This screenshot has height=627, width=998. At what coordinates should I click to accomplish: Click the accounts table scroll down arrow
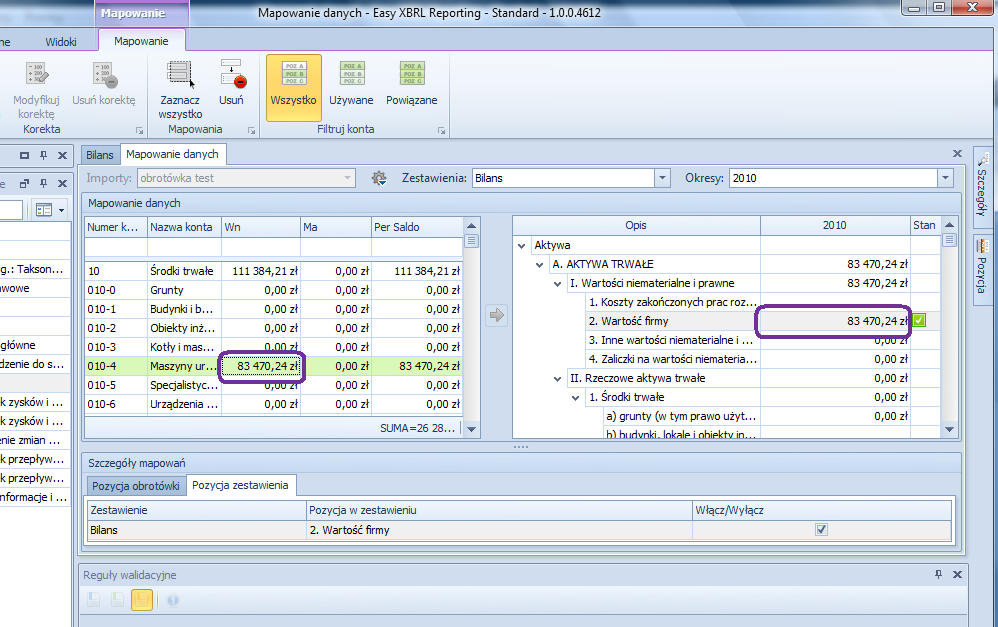pos(472,429)
